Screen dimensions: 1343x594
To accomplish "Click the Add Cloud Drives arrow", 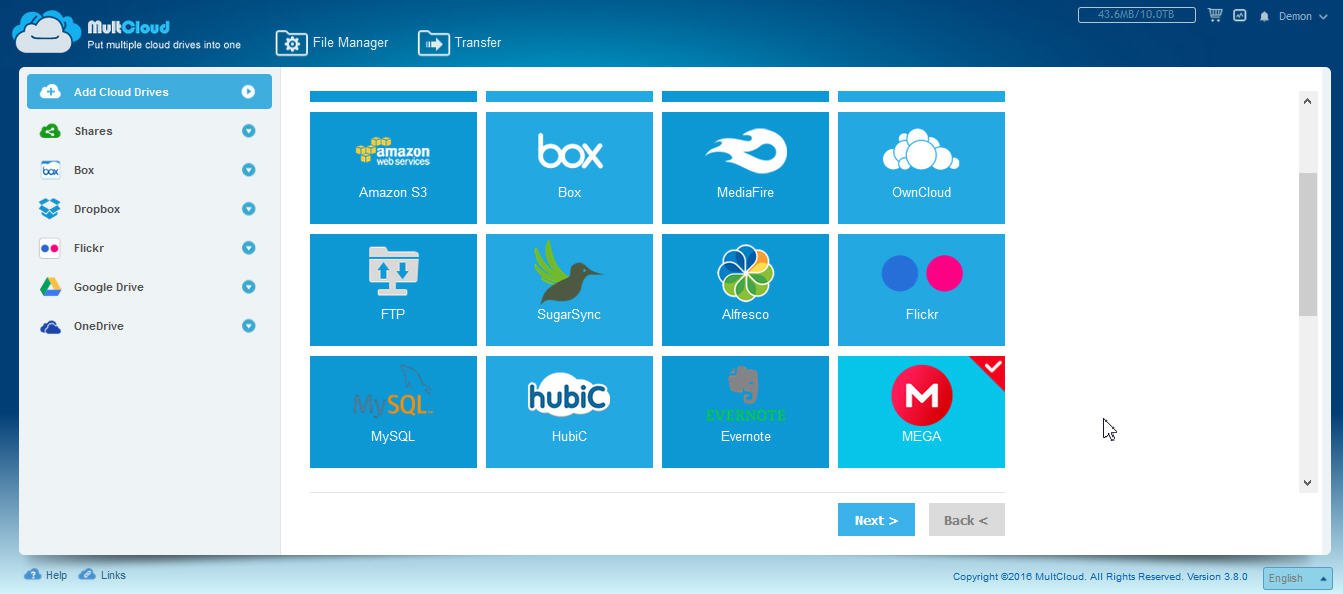I will (248, 92).
